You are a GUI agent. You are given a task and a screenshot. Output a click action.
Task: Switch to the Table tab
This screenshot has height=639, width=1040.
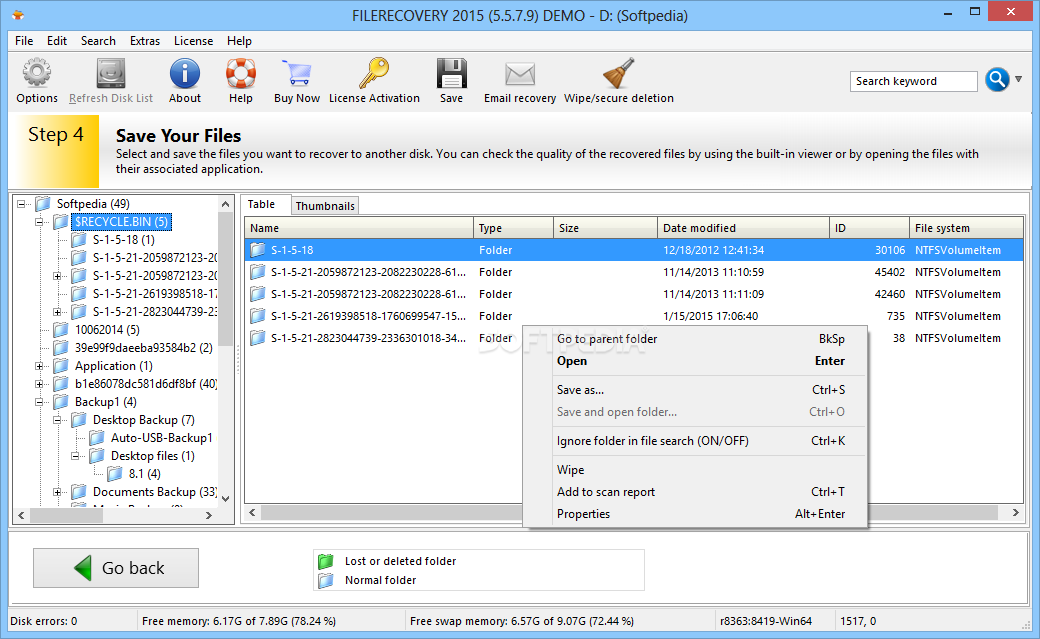click(261, 204)
